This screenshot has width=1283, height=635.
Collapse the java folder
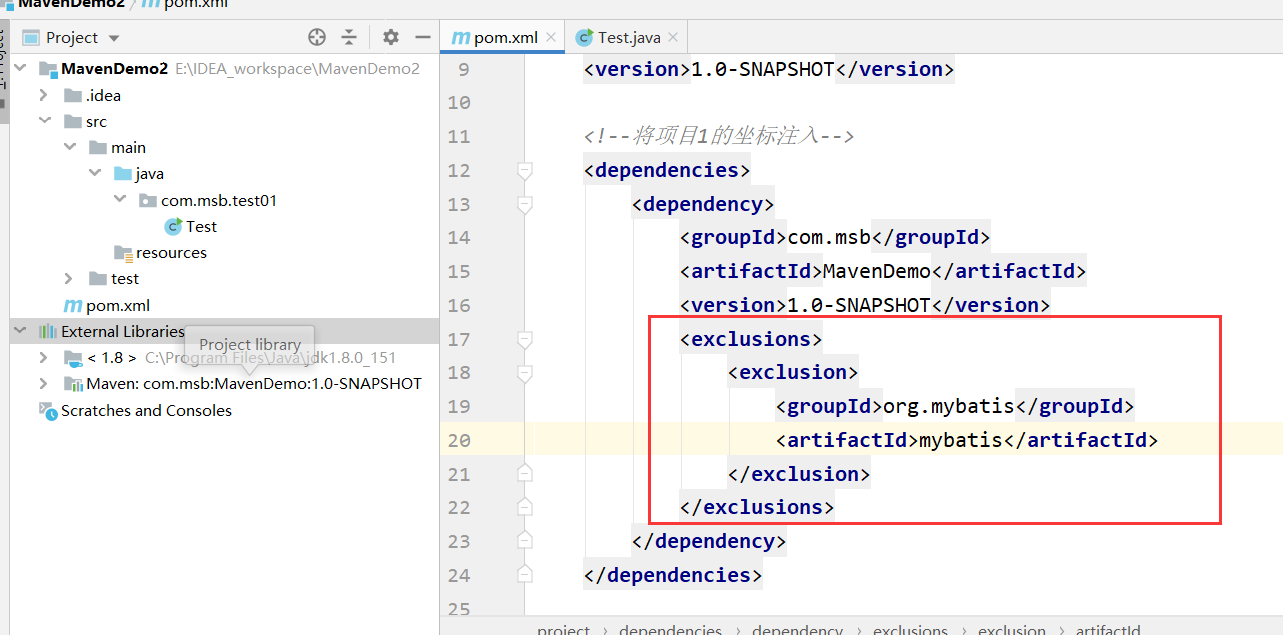[x=94, y=173]
